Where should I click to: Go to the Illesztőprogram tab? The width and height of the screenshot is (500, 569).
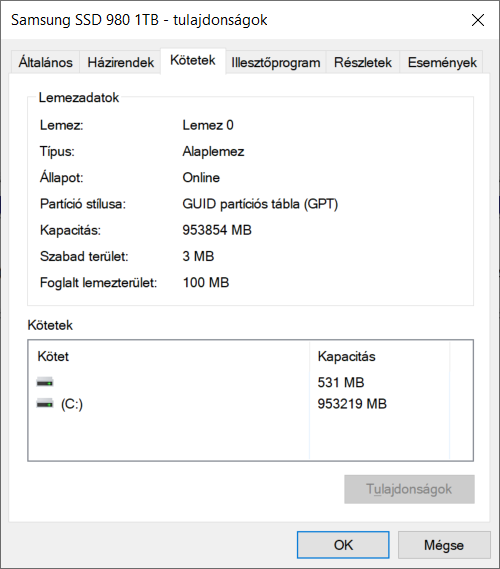click(x=276, y=62)
